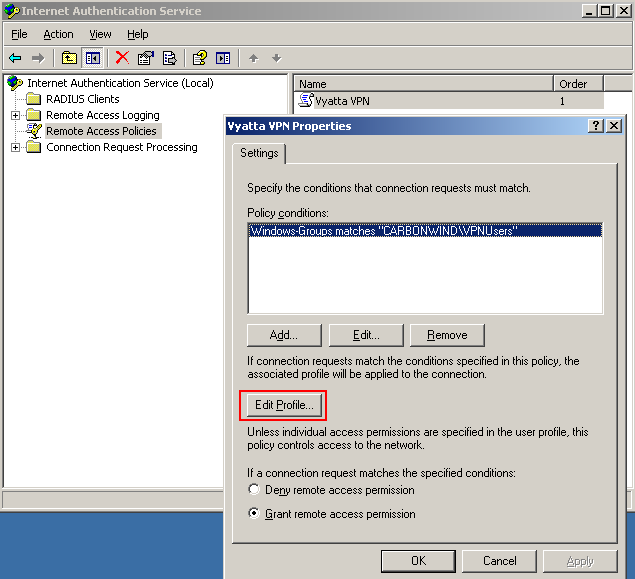
Task: Select Deny remote access permission
Action: click(254, 490)
